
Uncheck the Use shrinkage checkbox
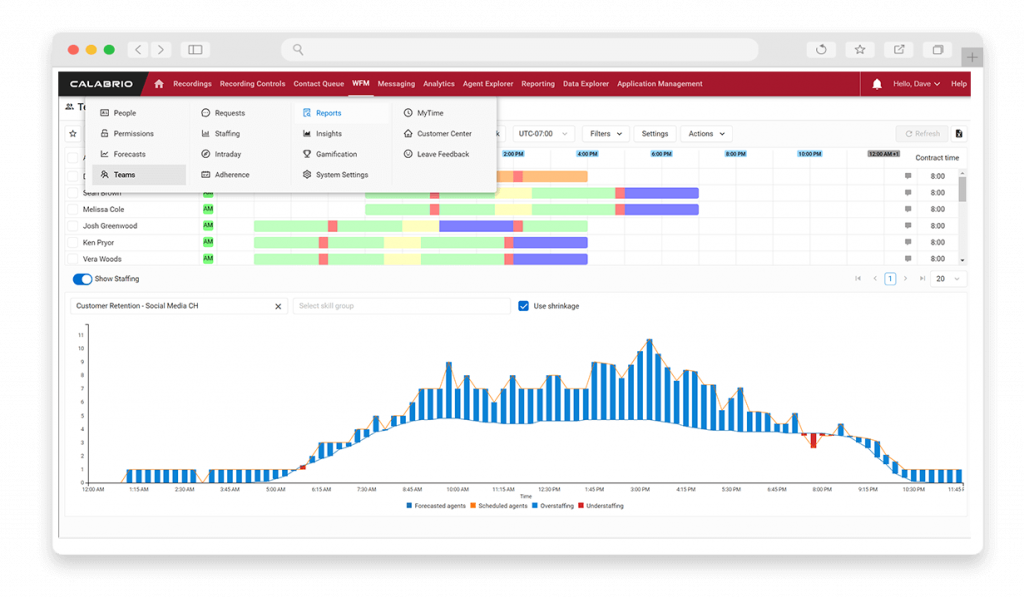525,306
